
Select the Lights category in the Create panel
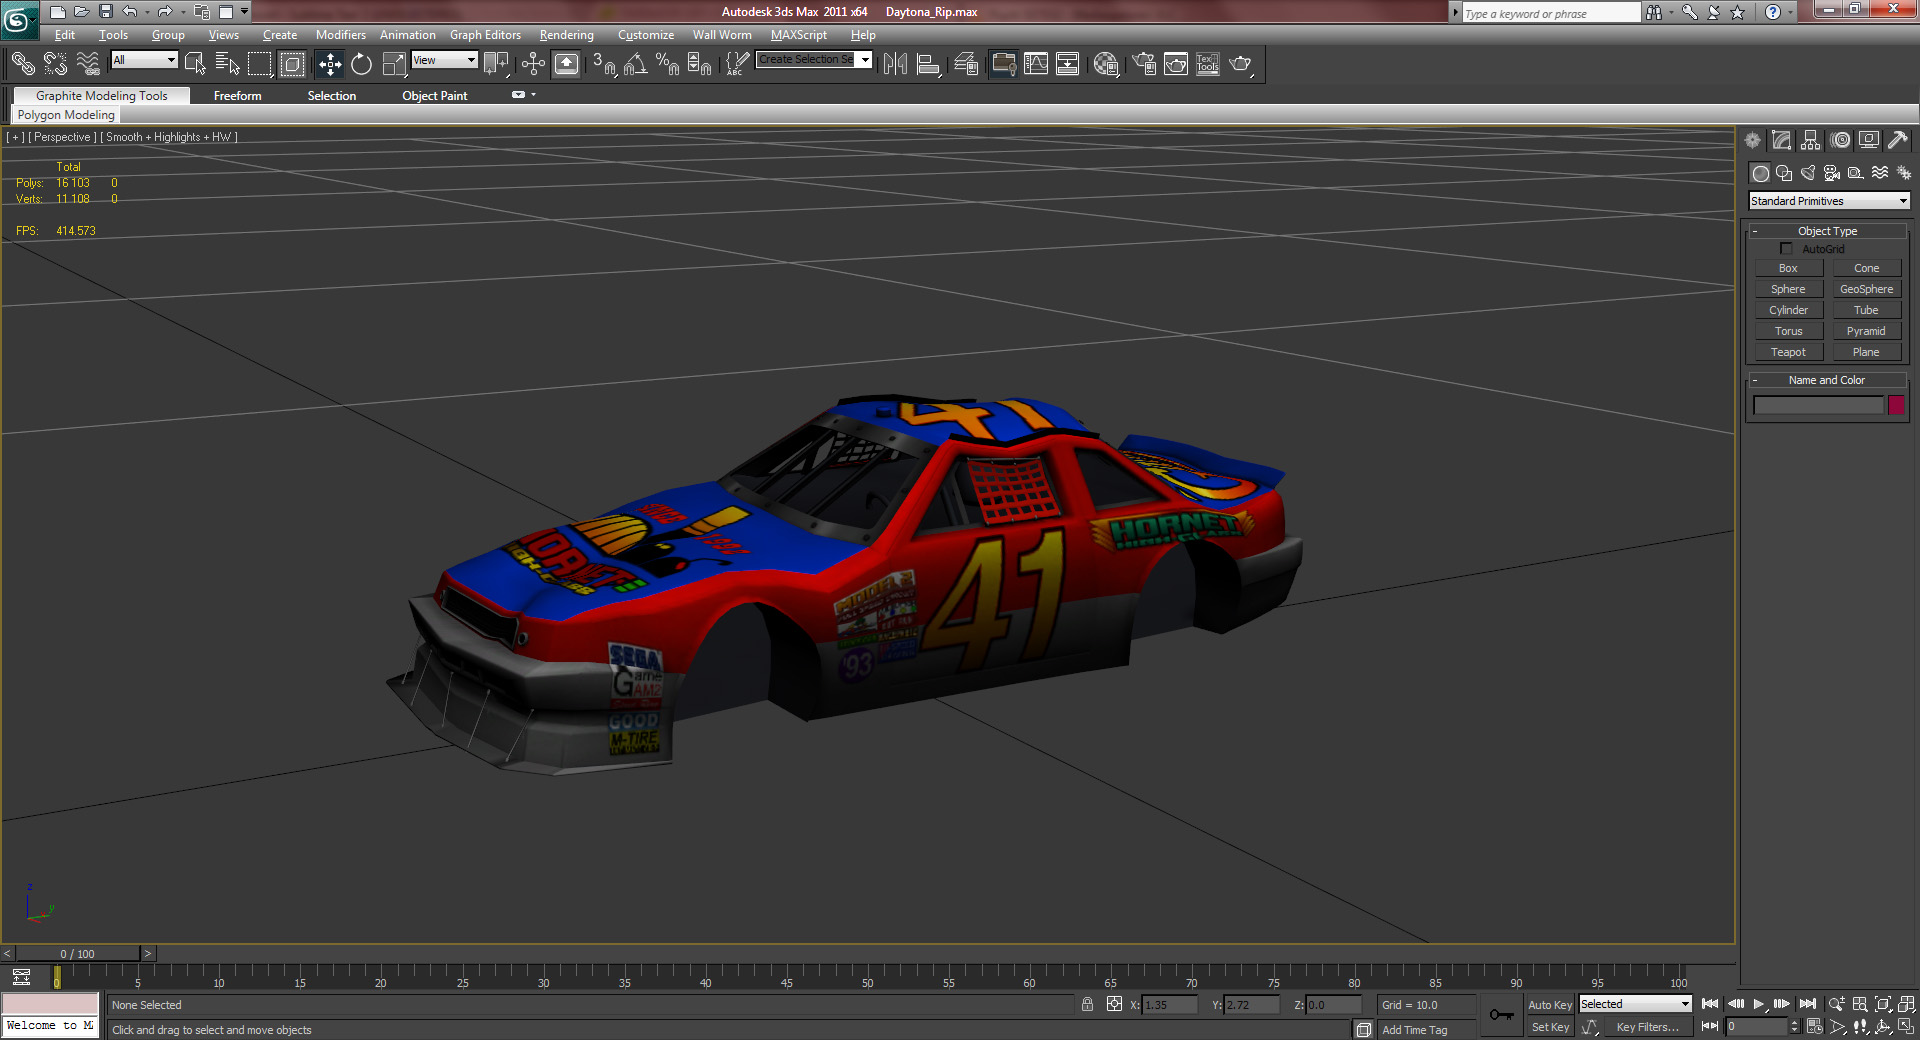pyautogui.click(x=1808, y=173)
